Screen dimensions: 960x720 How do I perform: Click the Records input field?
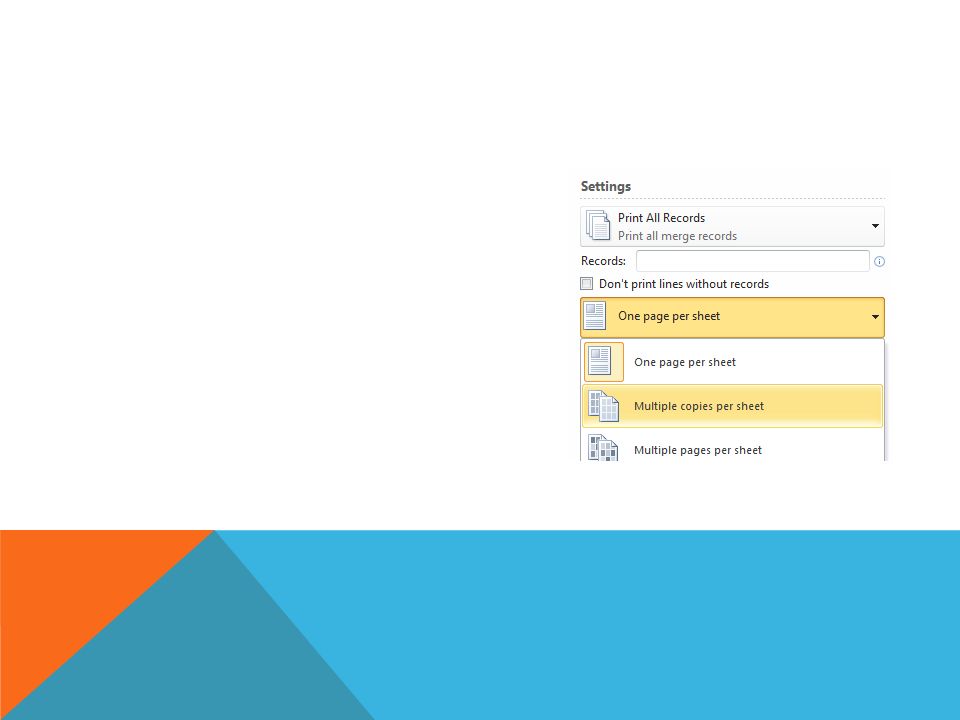point(752,261)
